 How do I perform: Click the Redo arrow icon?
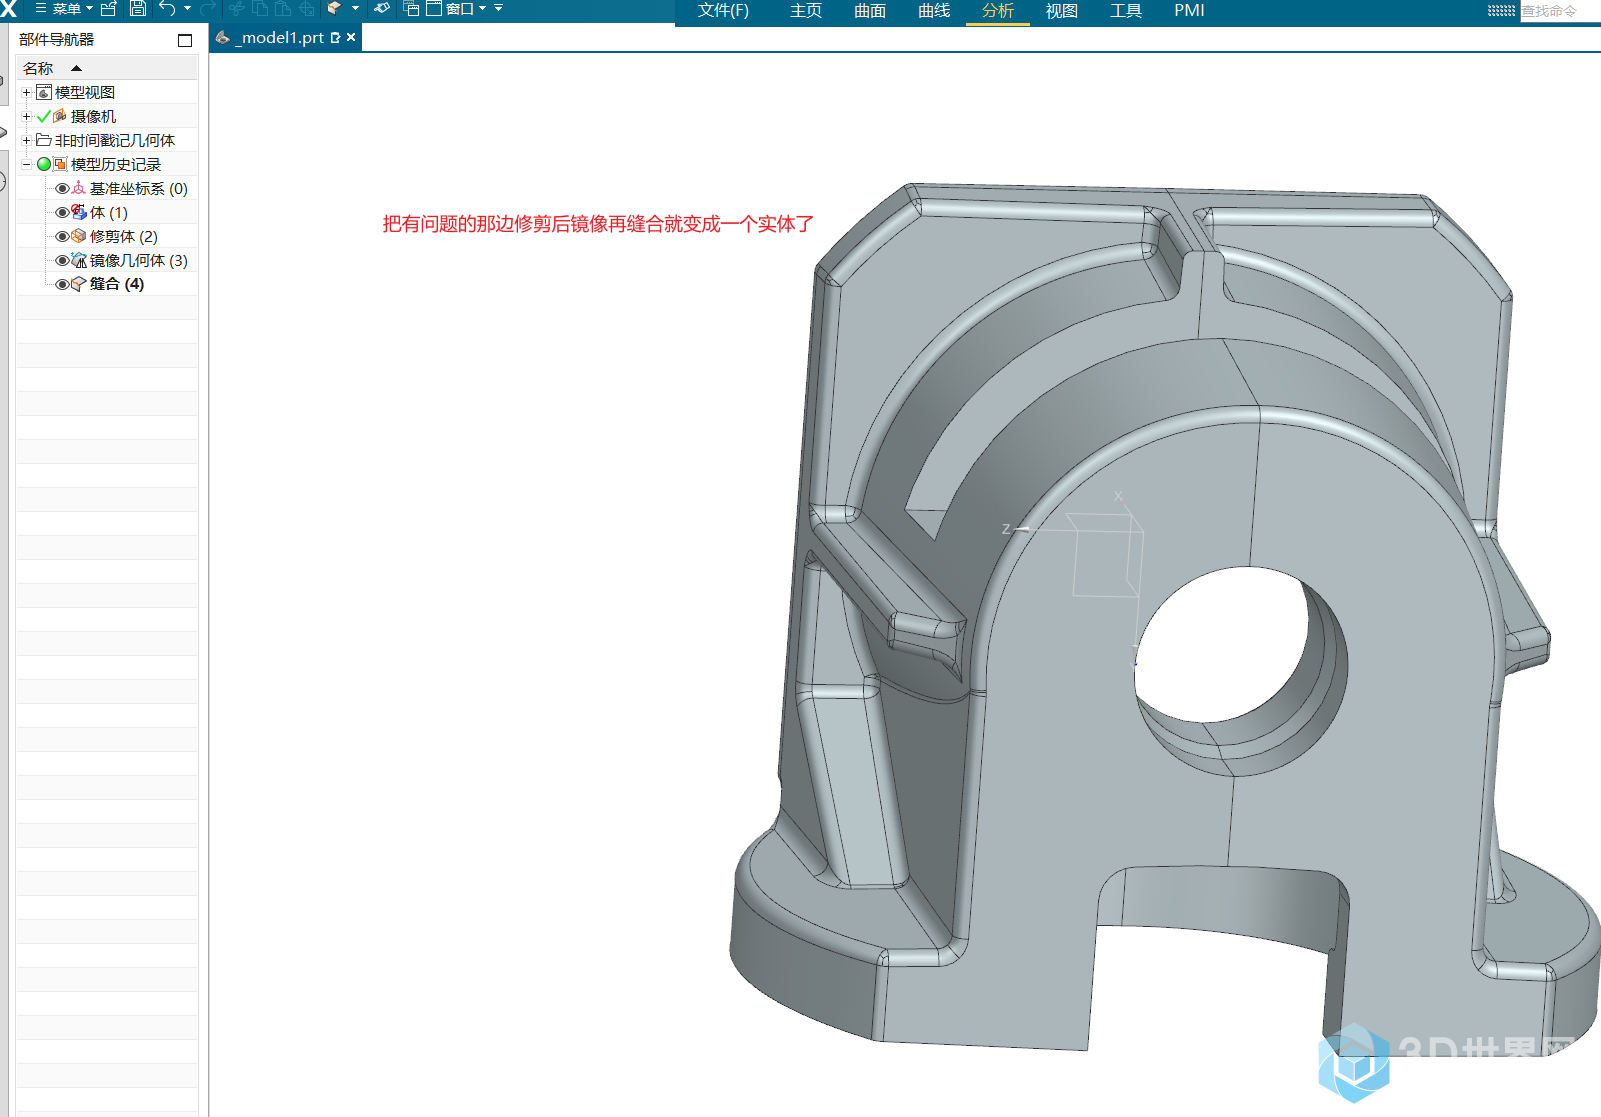pos(208,9)
